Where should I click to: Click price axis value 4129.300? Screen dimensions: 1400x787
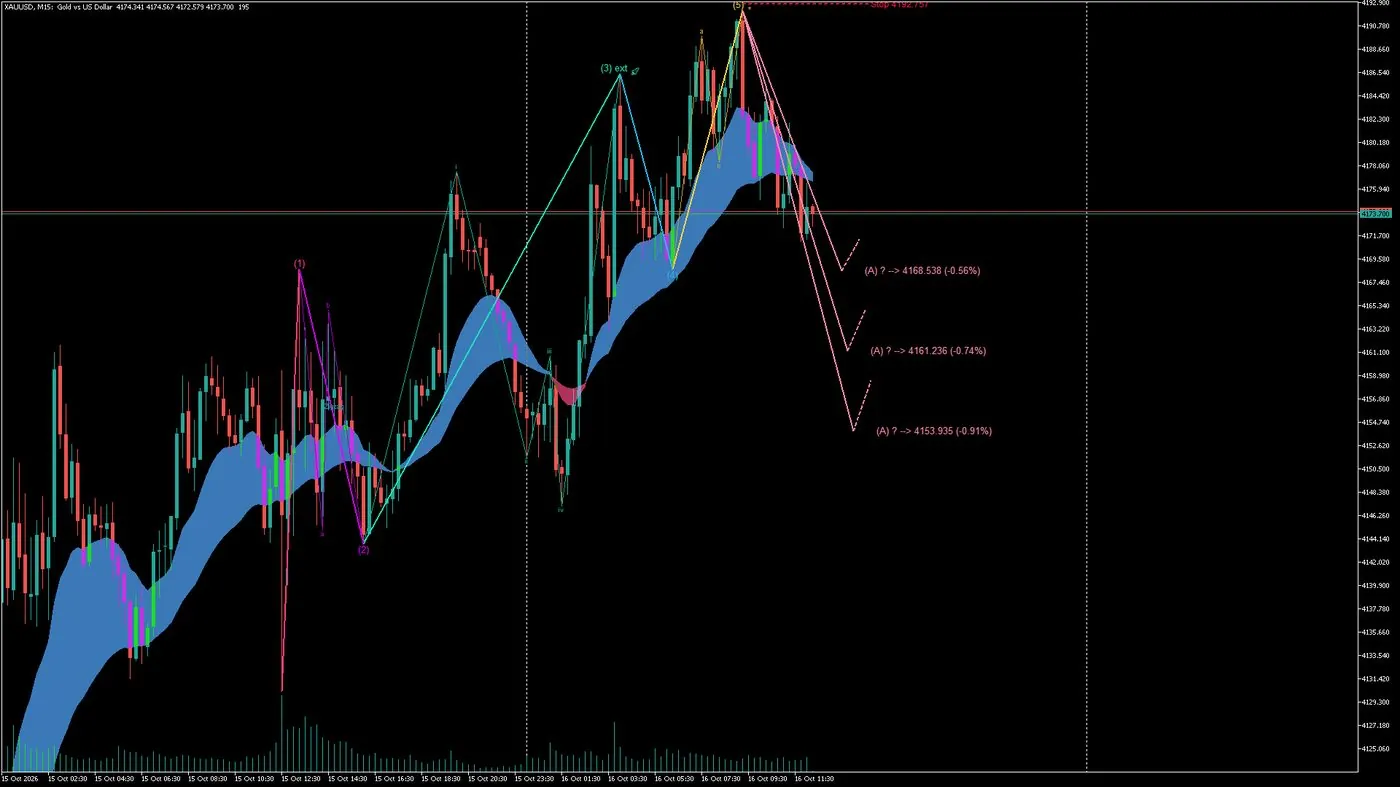tap(1376, 702)
